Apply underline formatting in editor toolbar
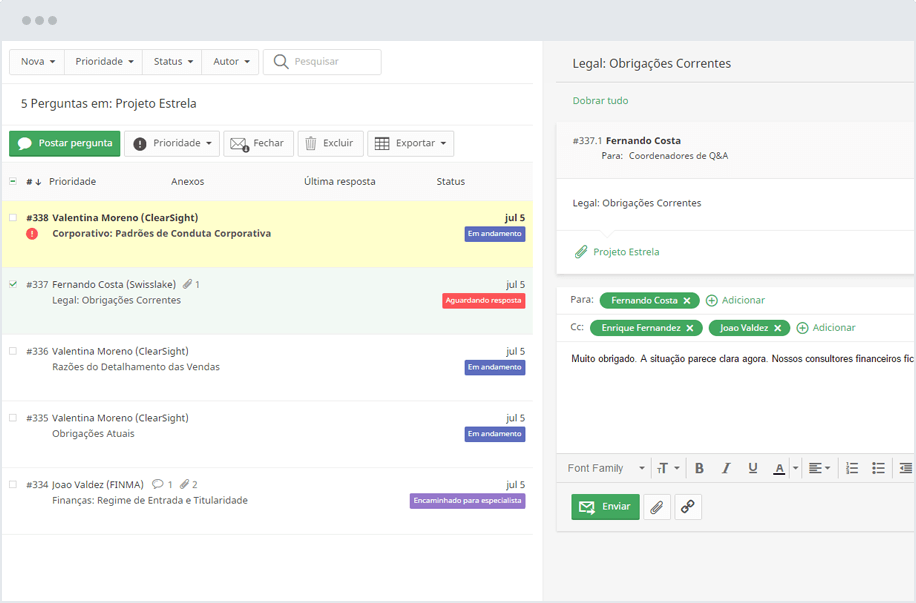 click(x=753, y=468)
